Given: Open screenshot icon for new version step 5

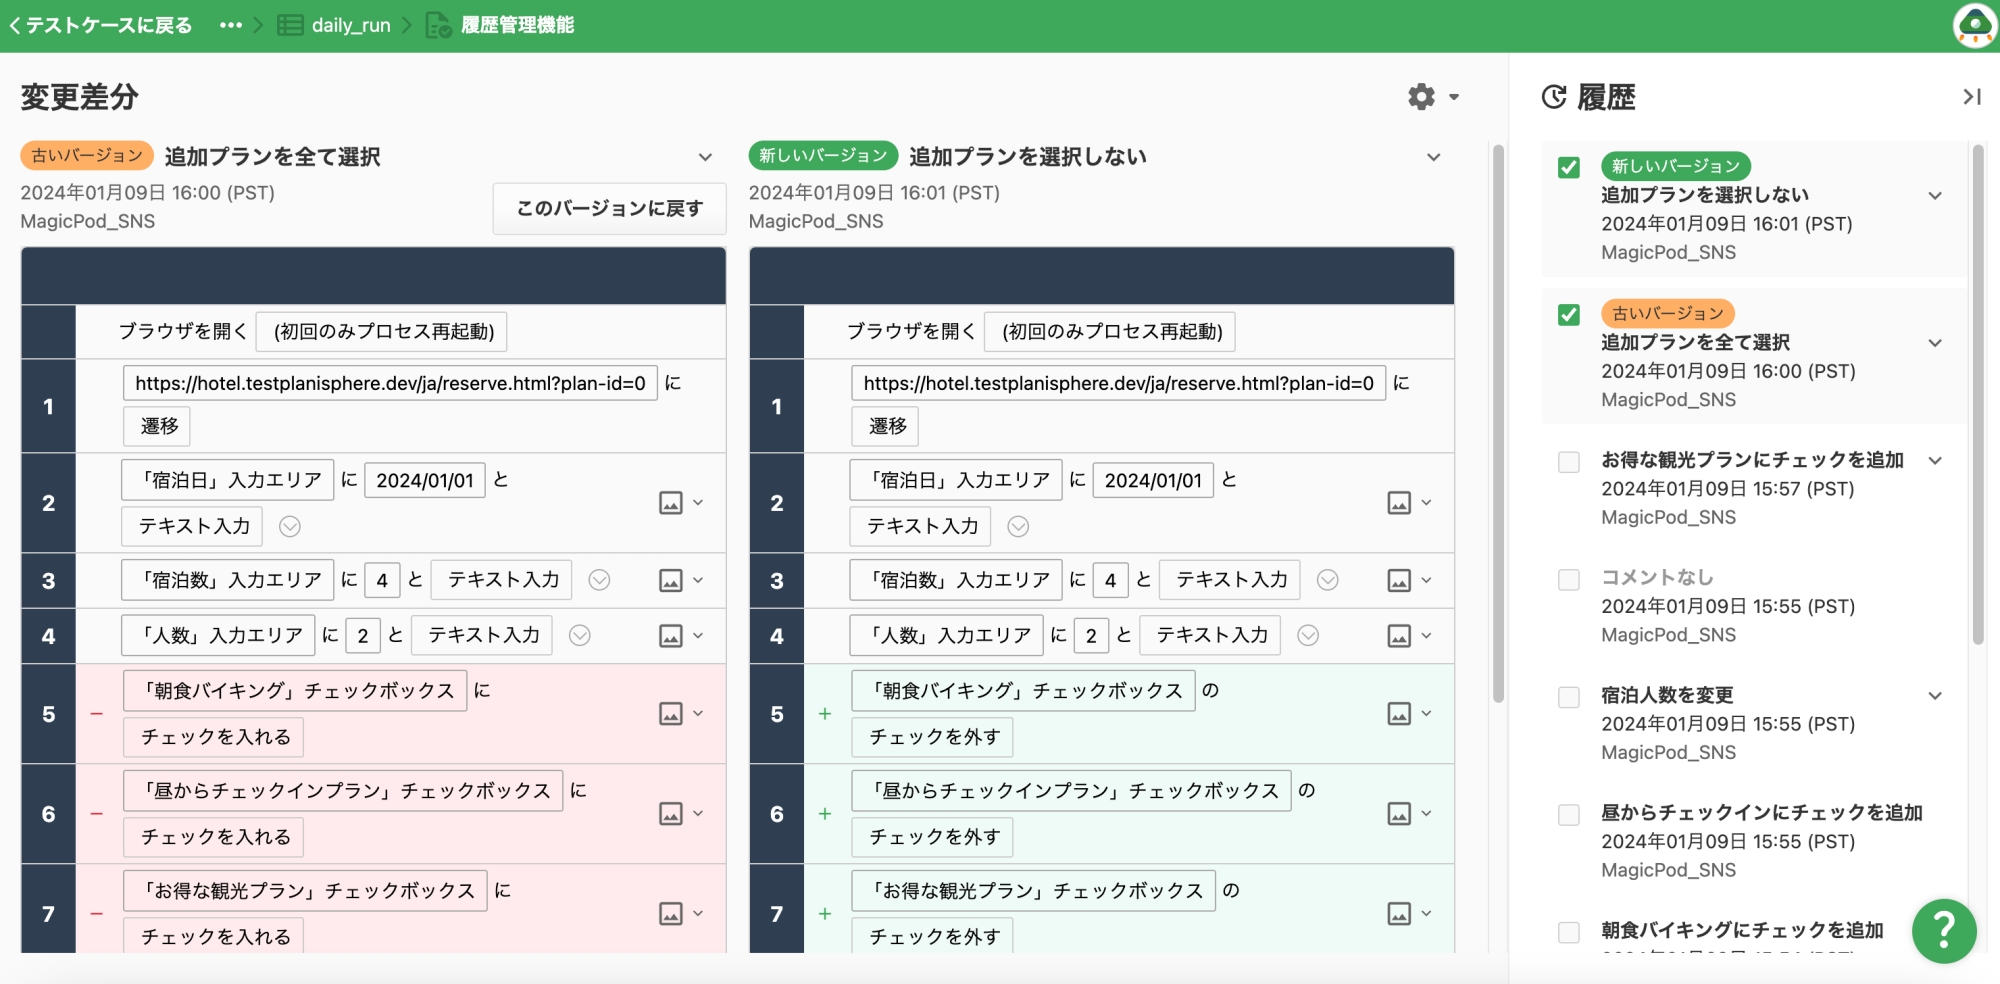Looking at the screenshot, I should [1399, 714].
